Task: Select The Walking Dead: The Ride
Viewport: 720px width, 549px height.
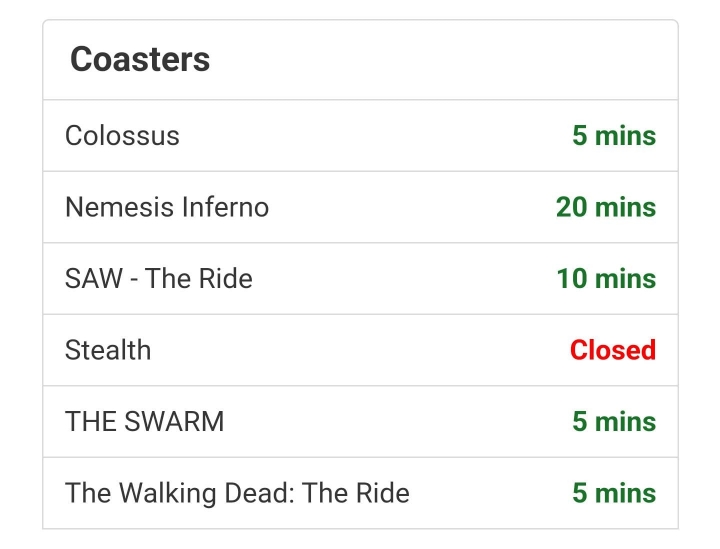Action: tap(360, 493)
